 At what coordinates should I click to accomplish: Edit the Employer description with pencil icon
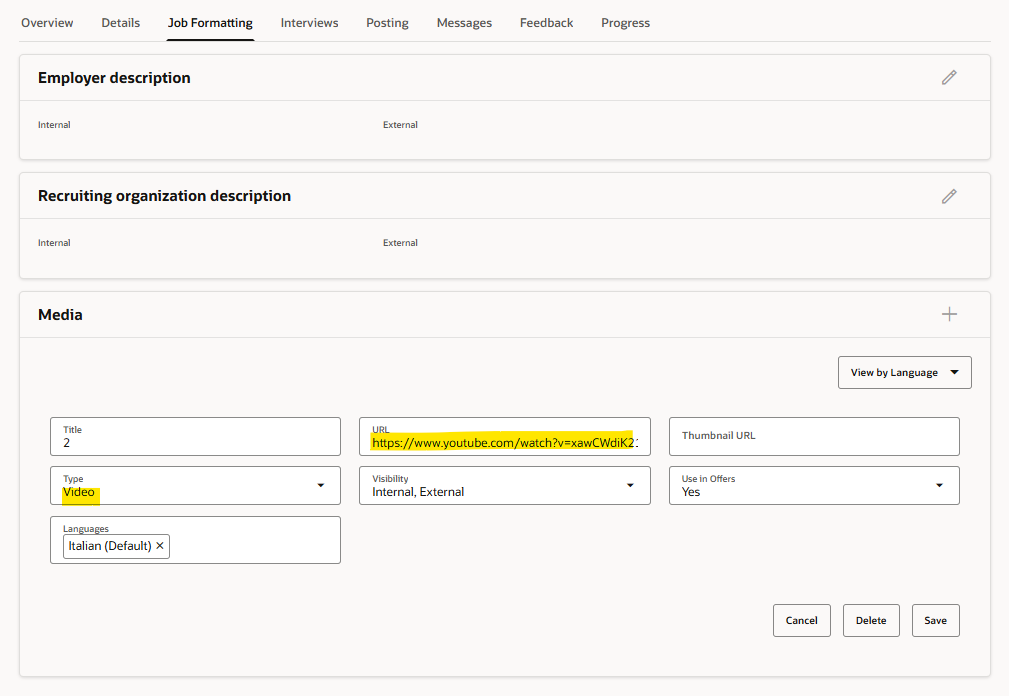coord(949,78)
